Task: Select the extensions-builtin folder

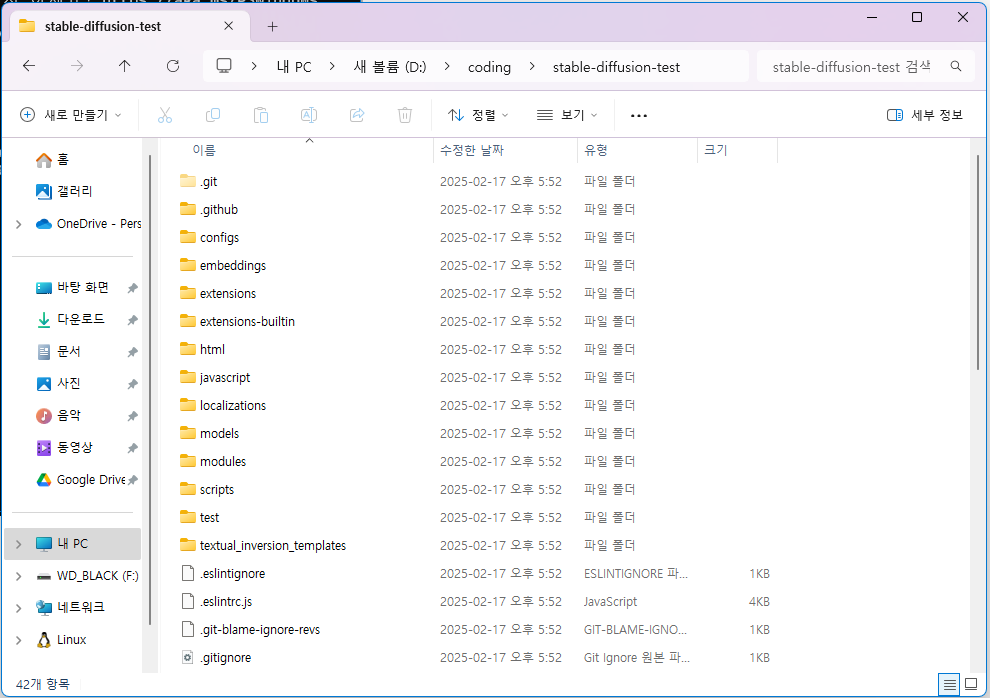Action: [x=237, y=321]
